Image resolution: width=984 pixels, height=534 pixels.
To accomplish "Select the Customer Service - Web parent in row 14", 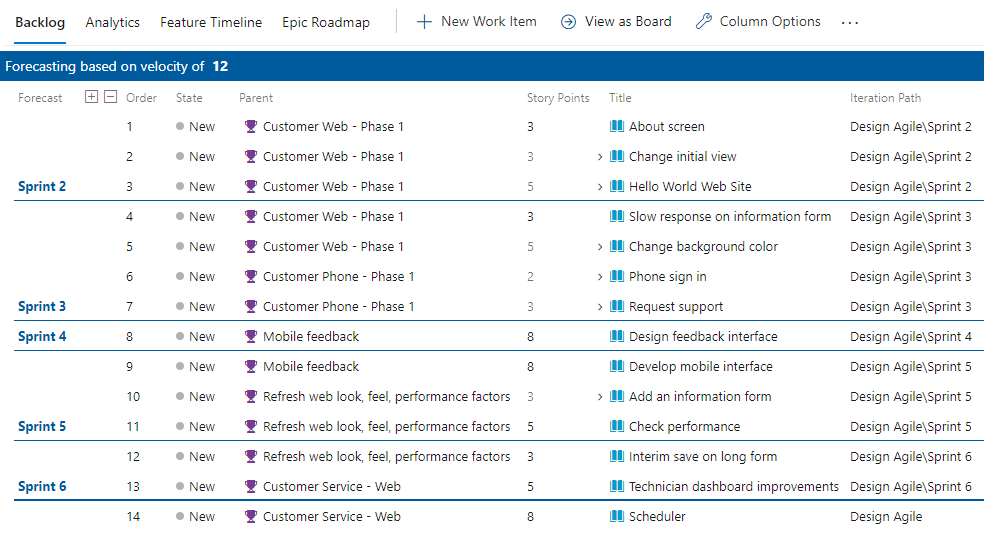I will click(x=331, y=517).
